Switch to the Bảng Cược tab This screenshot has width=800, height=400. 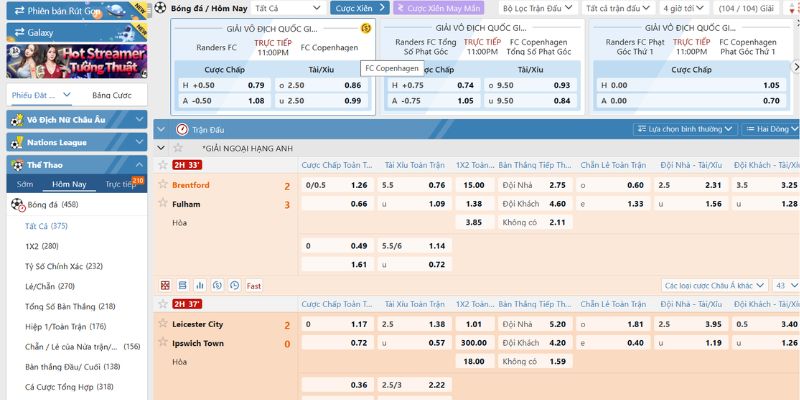click(x=112, y=95)
